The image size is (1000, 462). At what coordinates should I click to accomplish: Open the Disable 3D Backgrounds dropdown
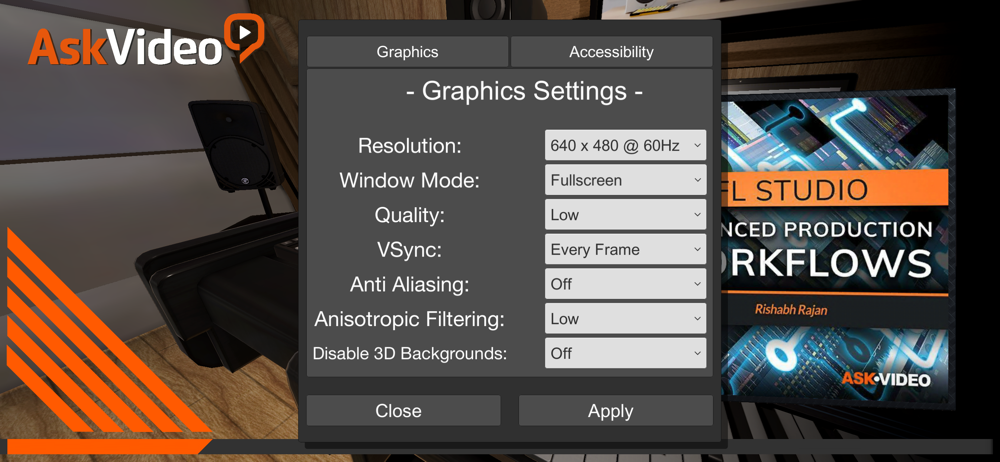[x=625, y=353]
